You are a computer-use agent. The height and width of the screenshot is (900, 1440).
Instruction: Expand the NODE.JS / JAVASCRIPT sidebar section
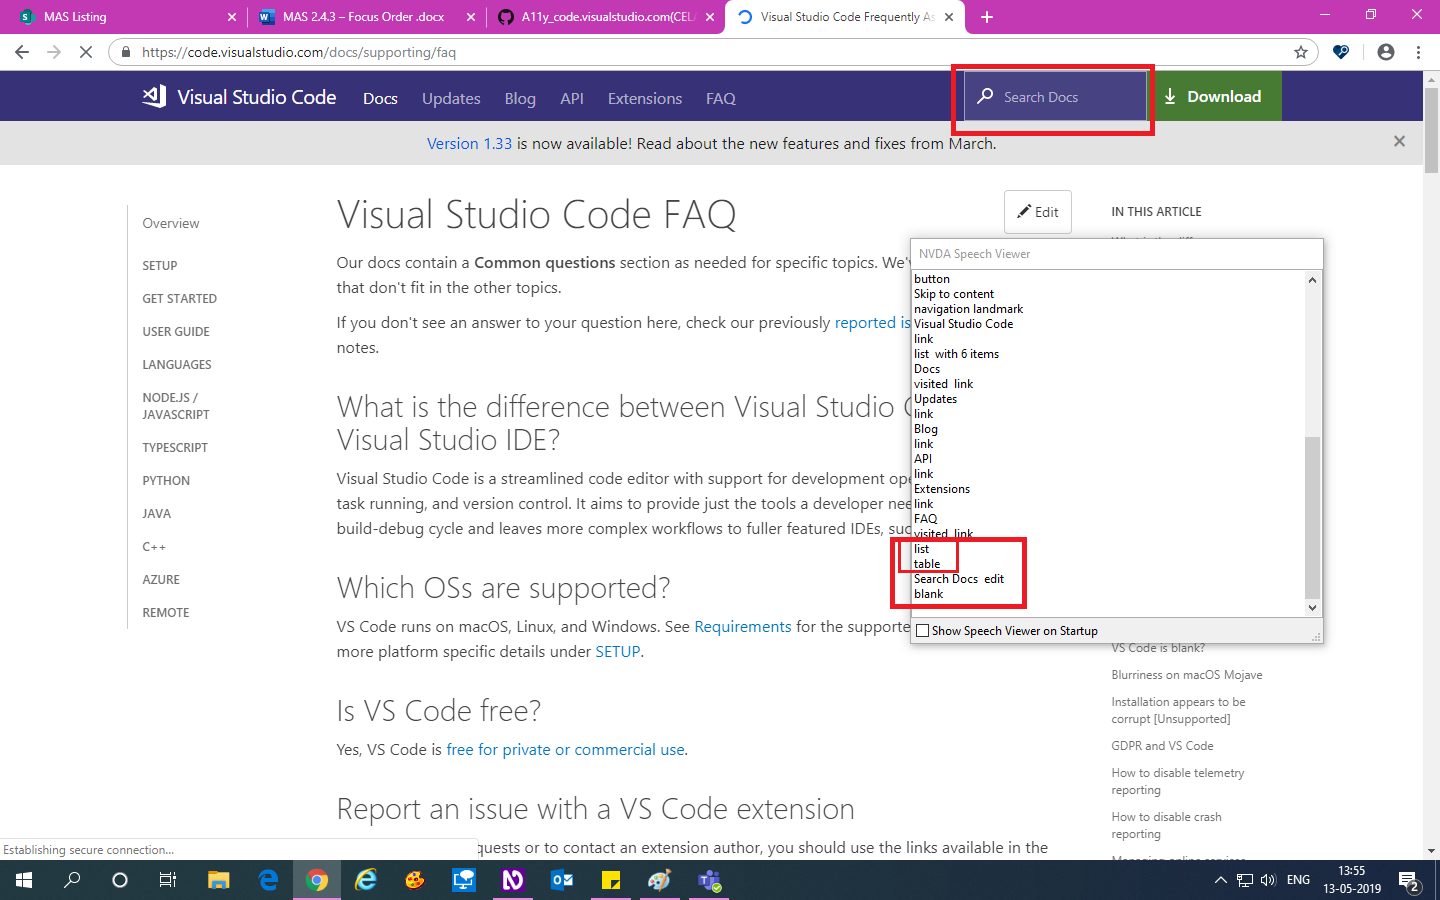[x=176, y=405]
